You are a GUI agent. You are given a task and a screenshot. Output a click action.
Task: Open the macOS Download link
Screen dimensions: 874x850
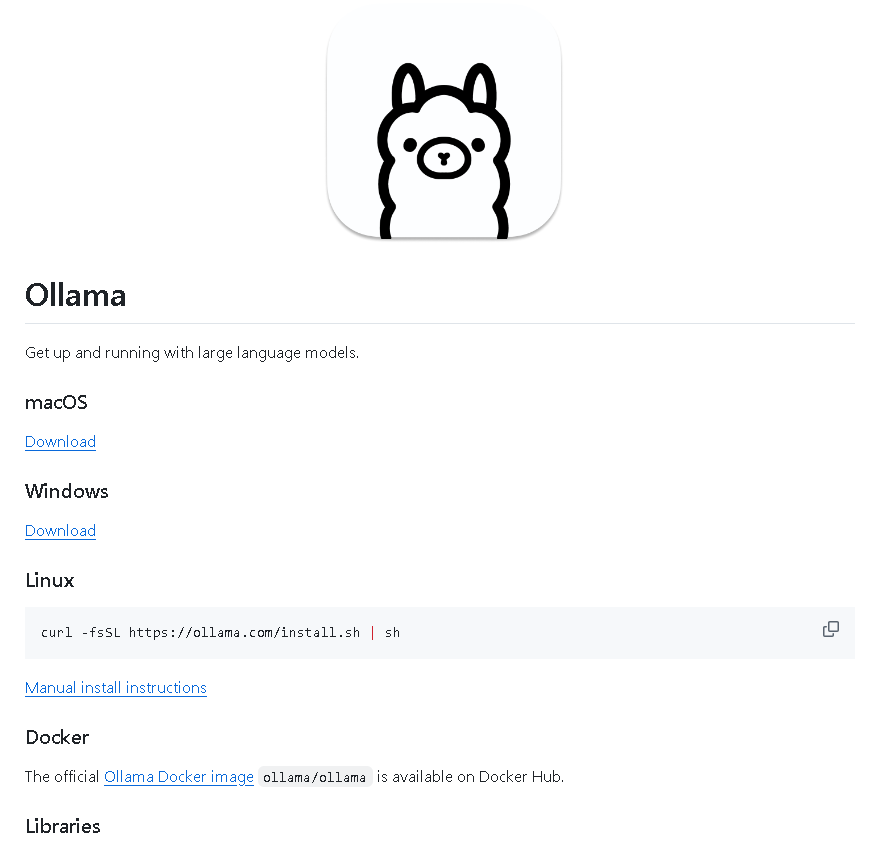[x=60, y=441]
